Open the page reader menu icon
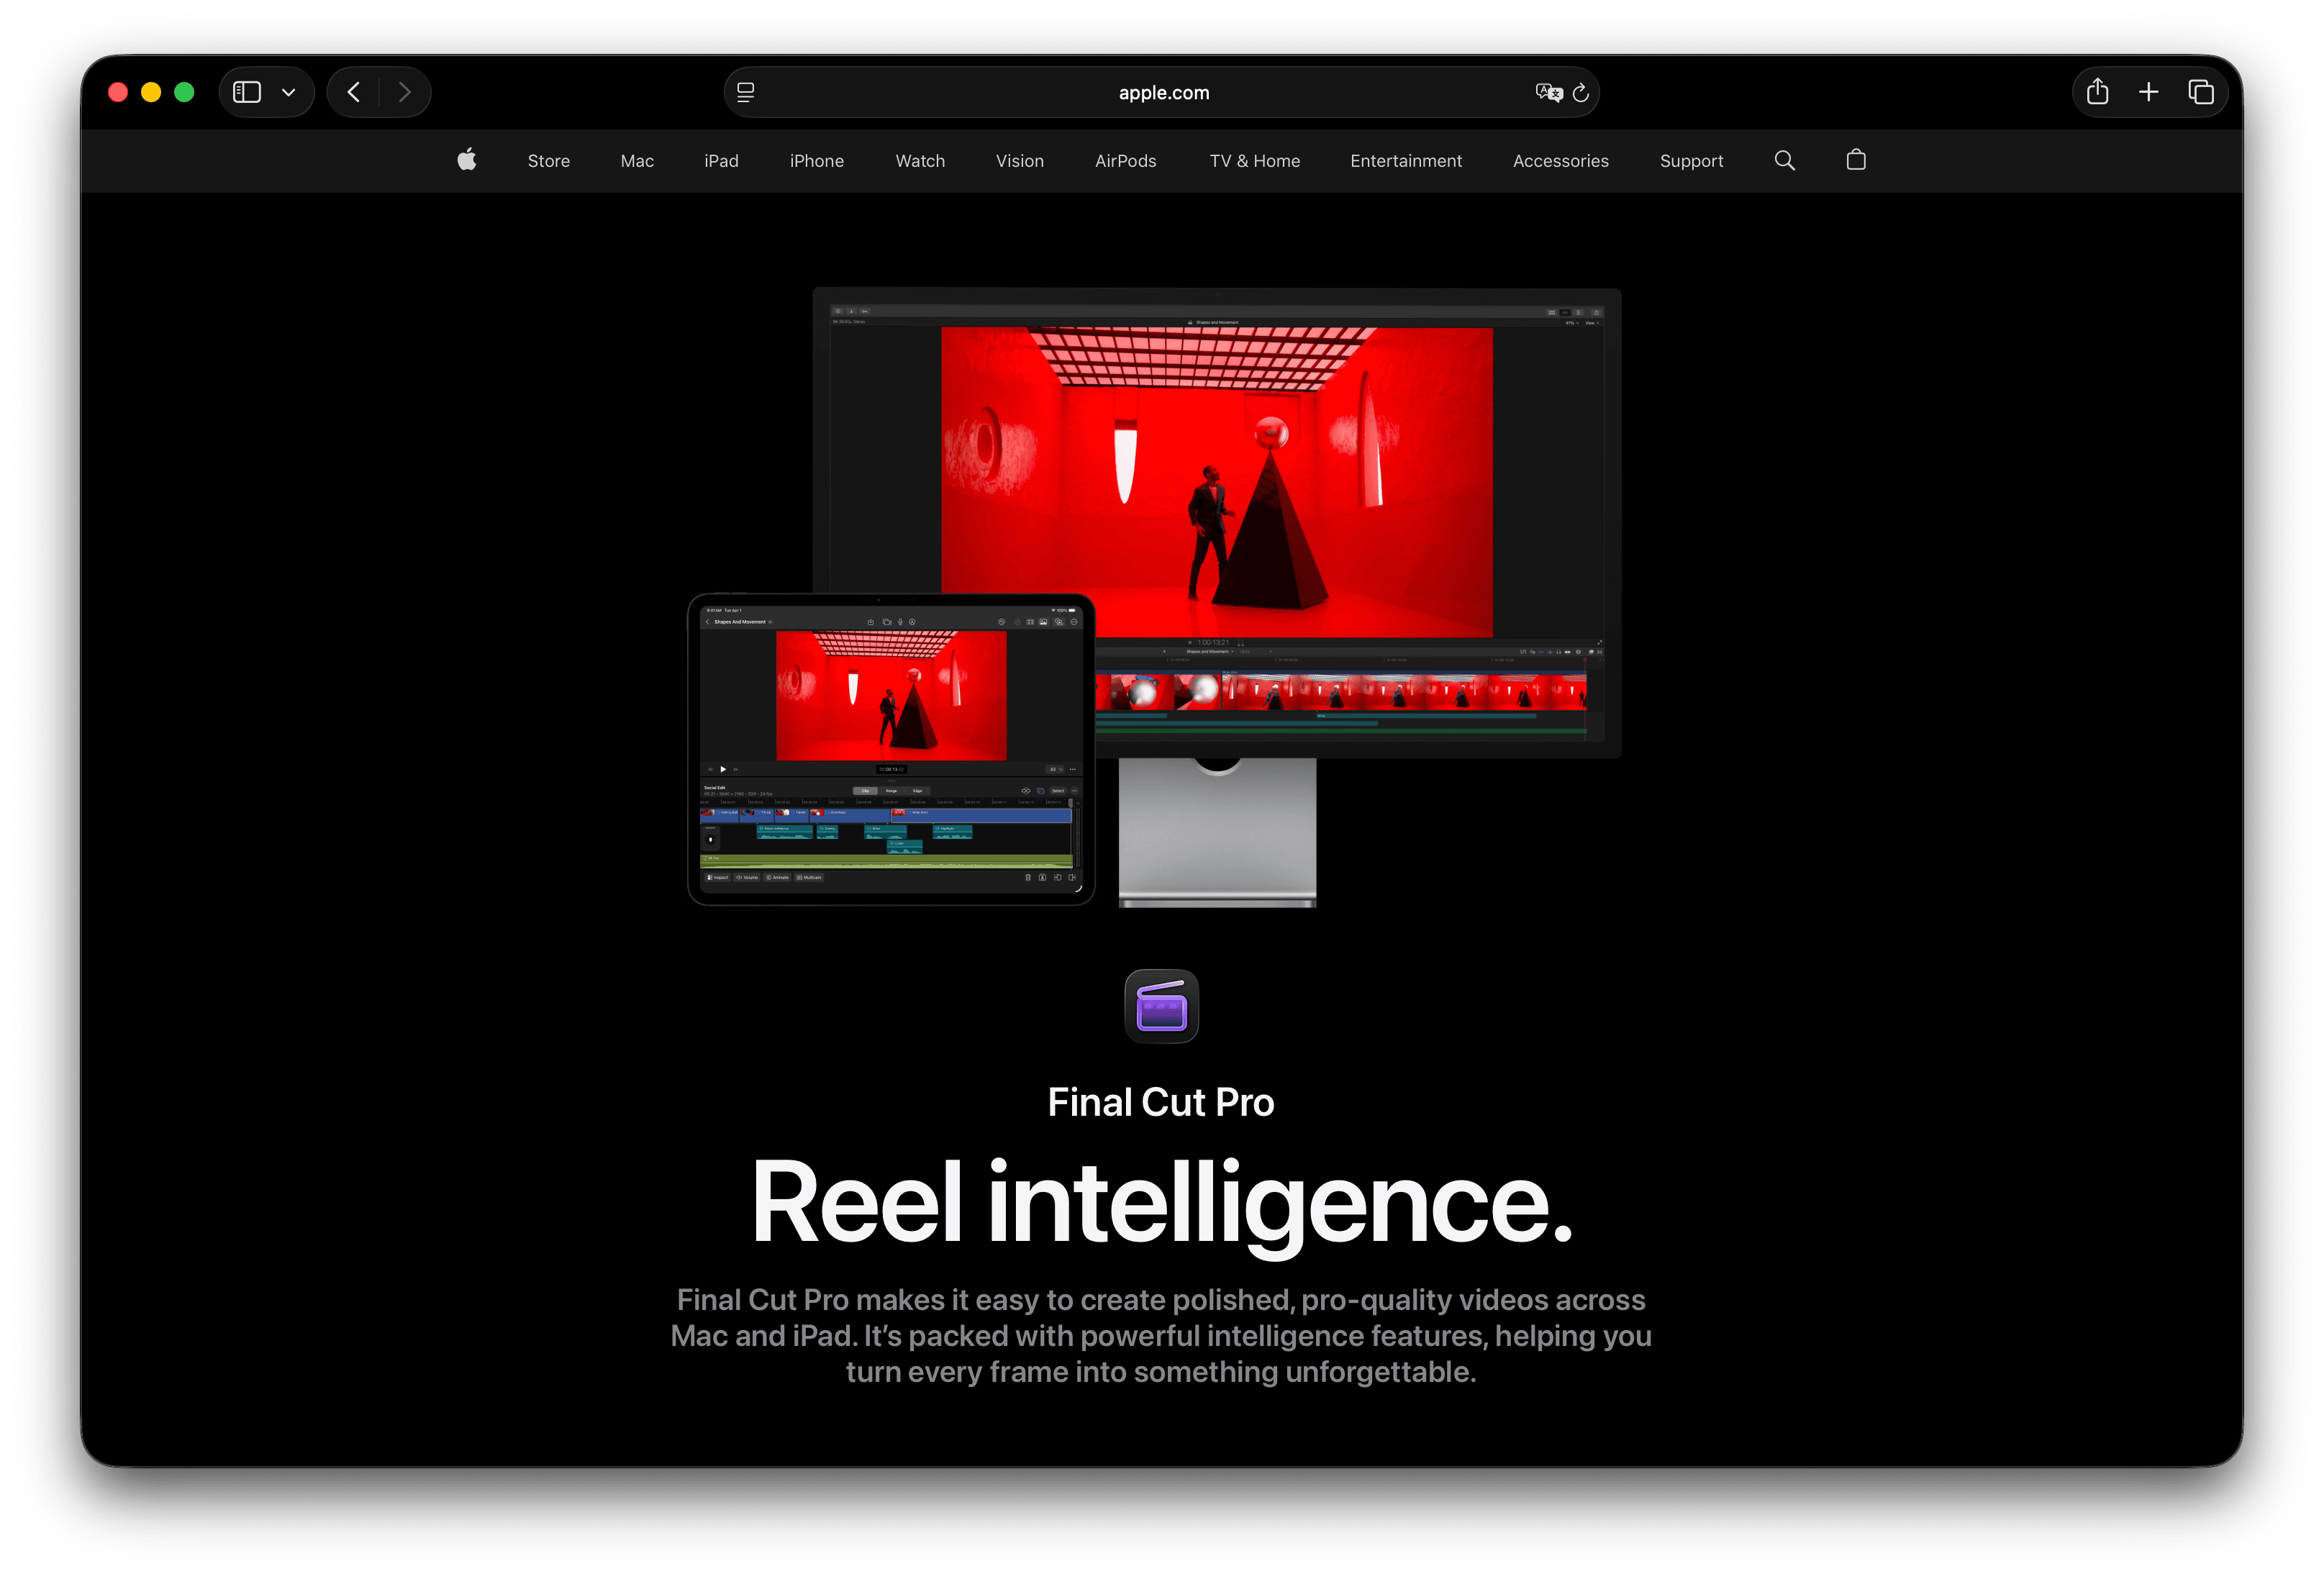Viewport: 2324px width, 1574px height. pos(746,92)
